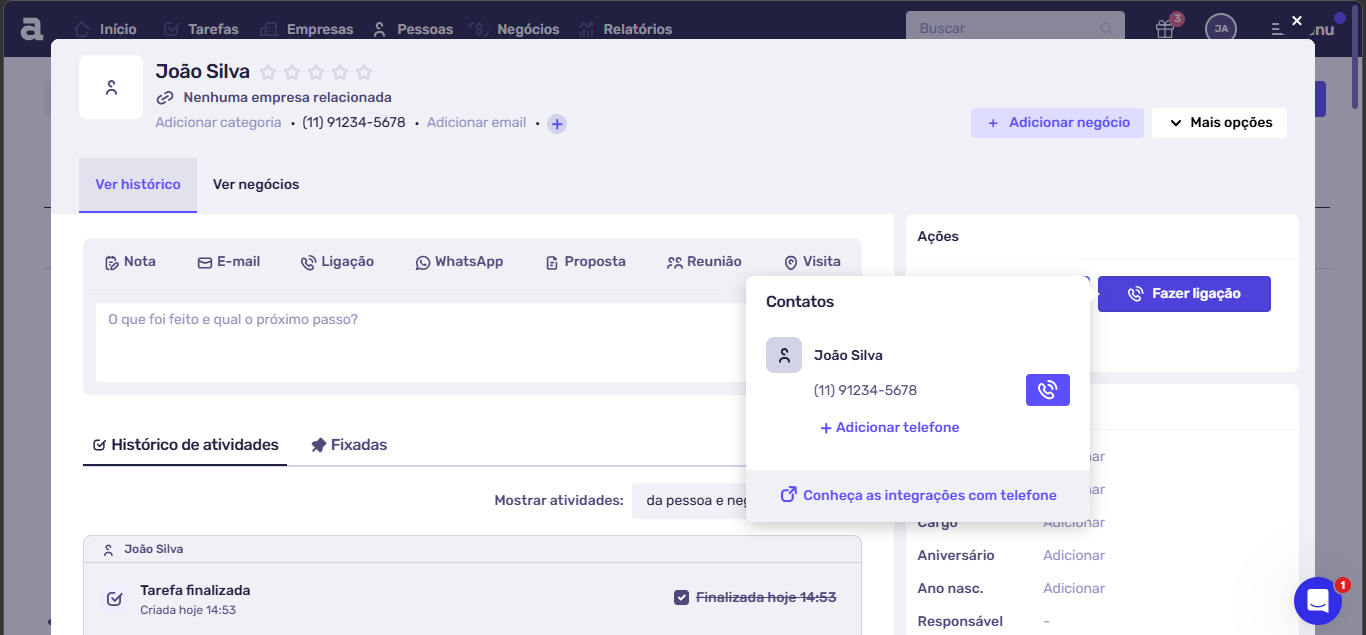Open the Mostrar atividades filter dropdown
1366x635 pixels.
[690, 500]
